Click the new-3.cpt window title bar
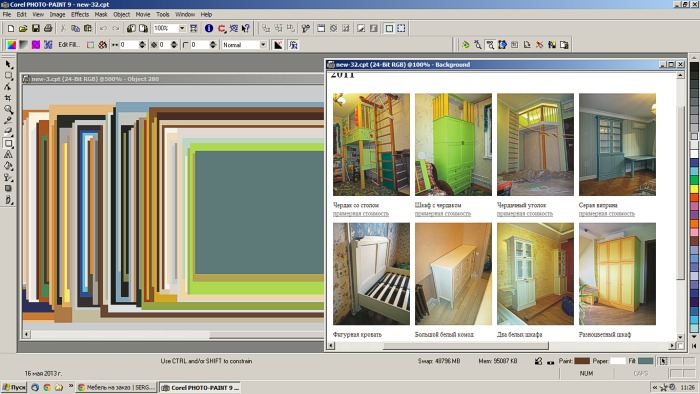This screenshot has height=394, width=700. coord(173,79)
